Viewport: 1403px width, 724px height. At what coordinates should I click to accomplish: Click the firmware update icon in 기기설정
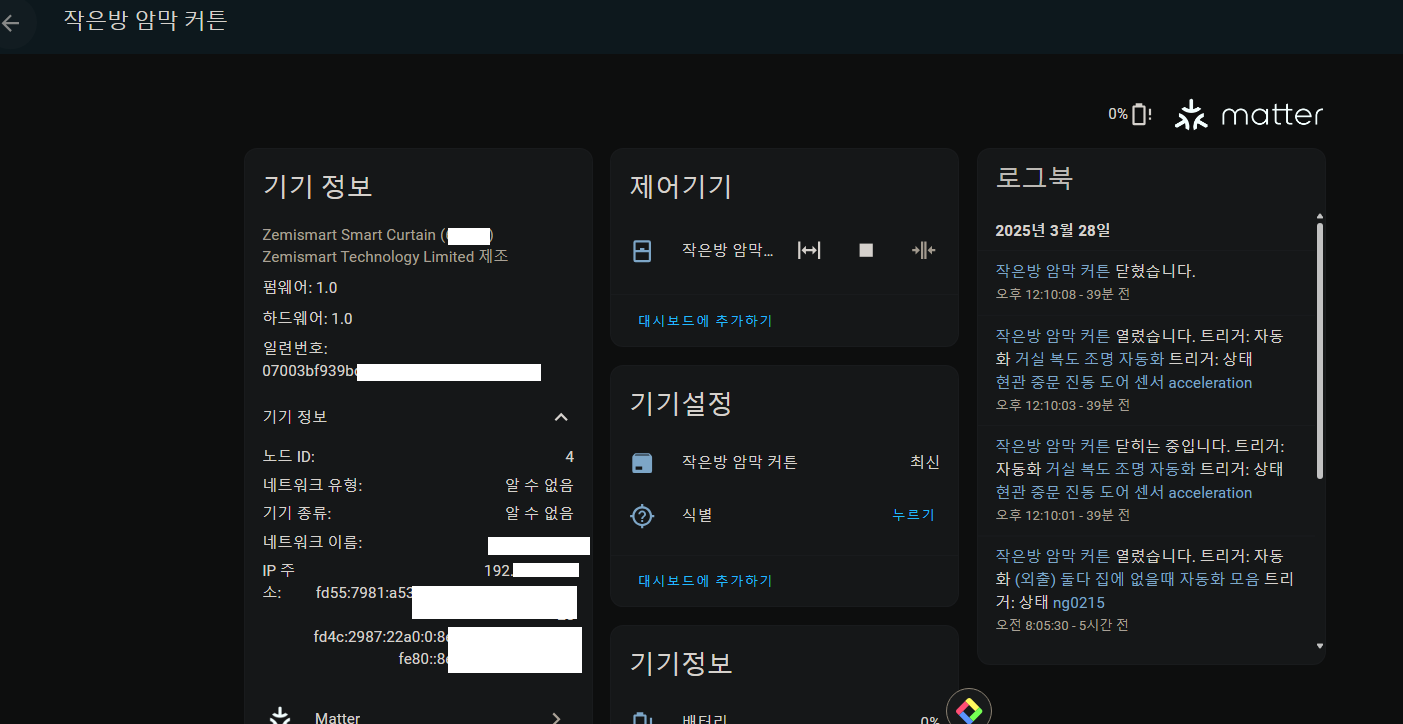click(x=642, y=463)
